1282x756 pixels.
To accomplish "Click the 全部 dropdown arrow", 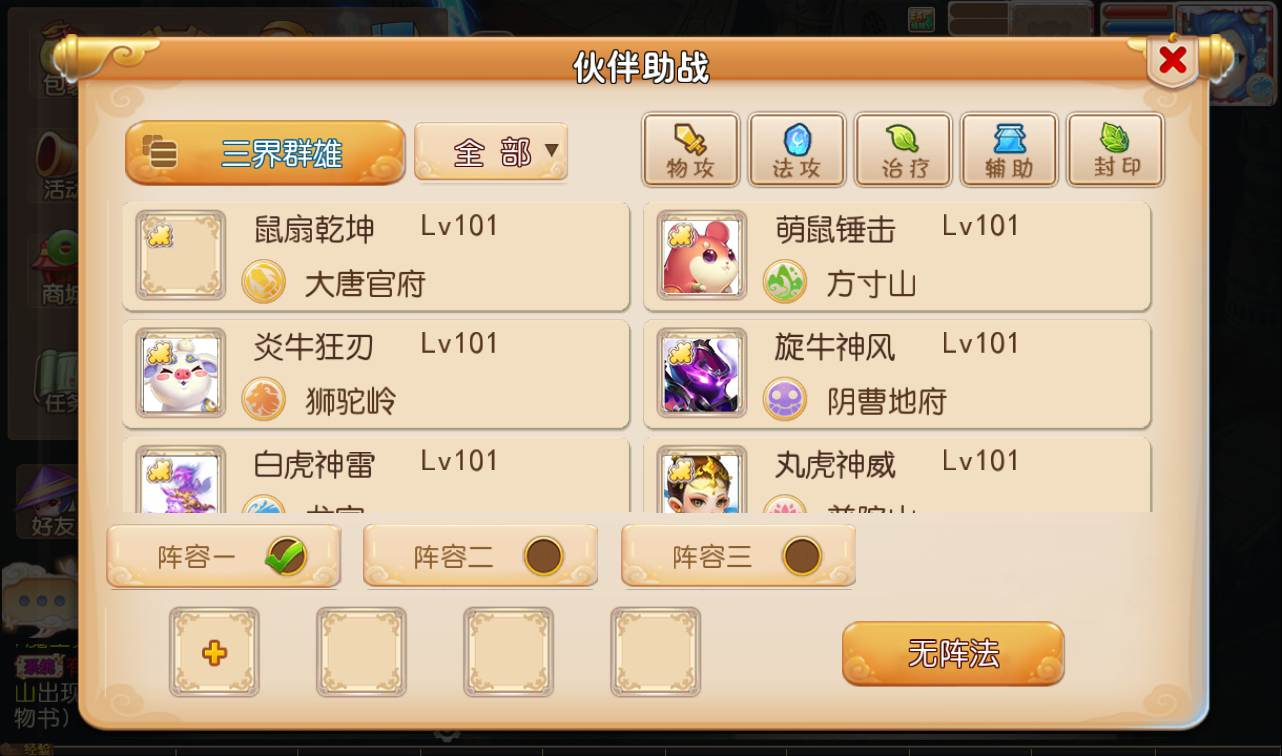I will [551, 152].
